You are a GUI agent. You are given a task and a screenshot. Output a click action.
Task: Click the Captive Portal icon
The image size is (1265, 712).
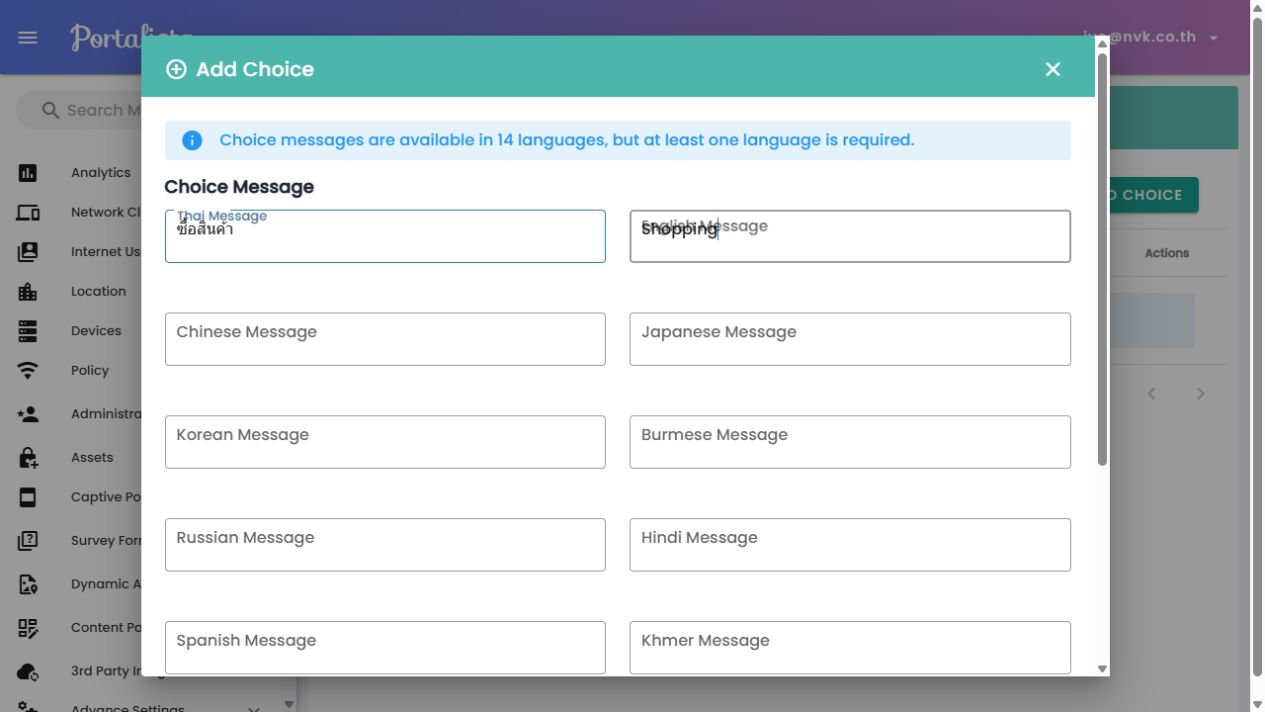tap(28, 497)
